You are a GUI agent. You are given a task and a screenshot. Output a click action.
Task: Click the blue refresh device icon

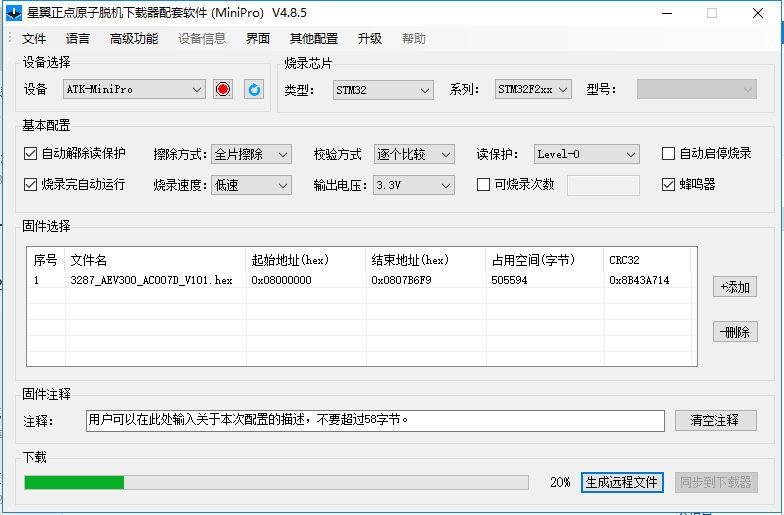(254, 89)
